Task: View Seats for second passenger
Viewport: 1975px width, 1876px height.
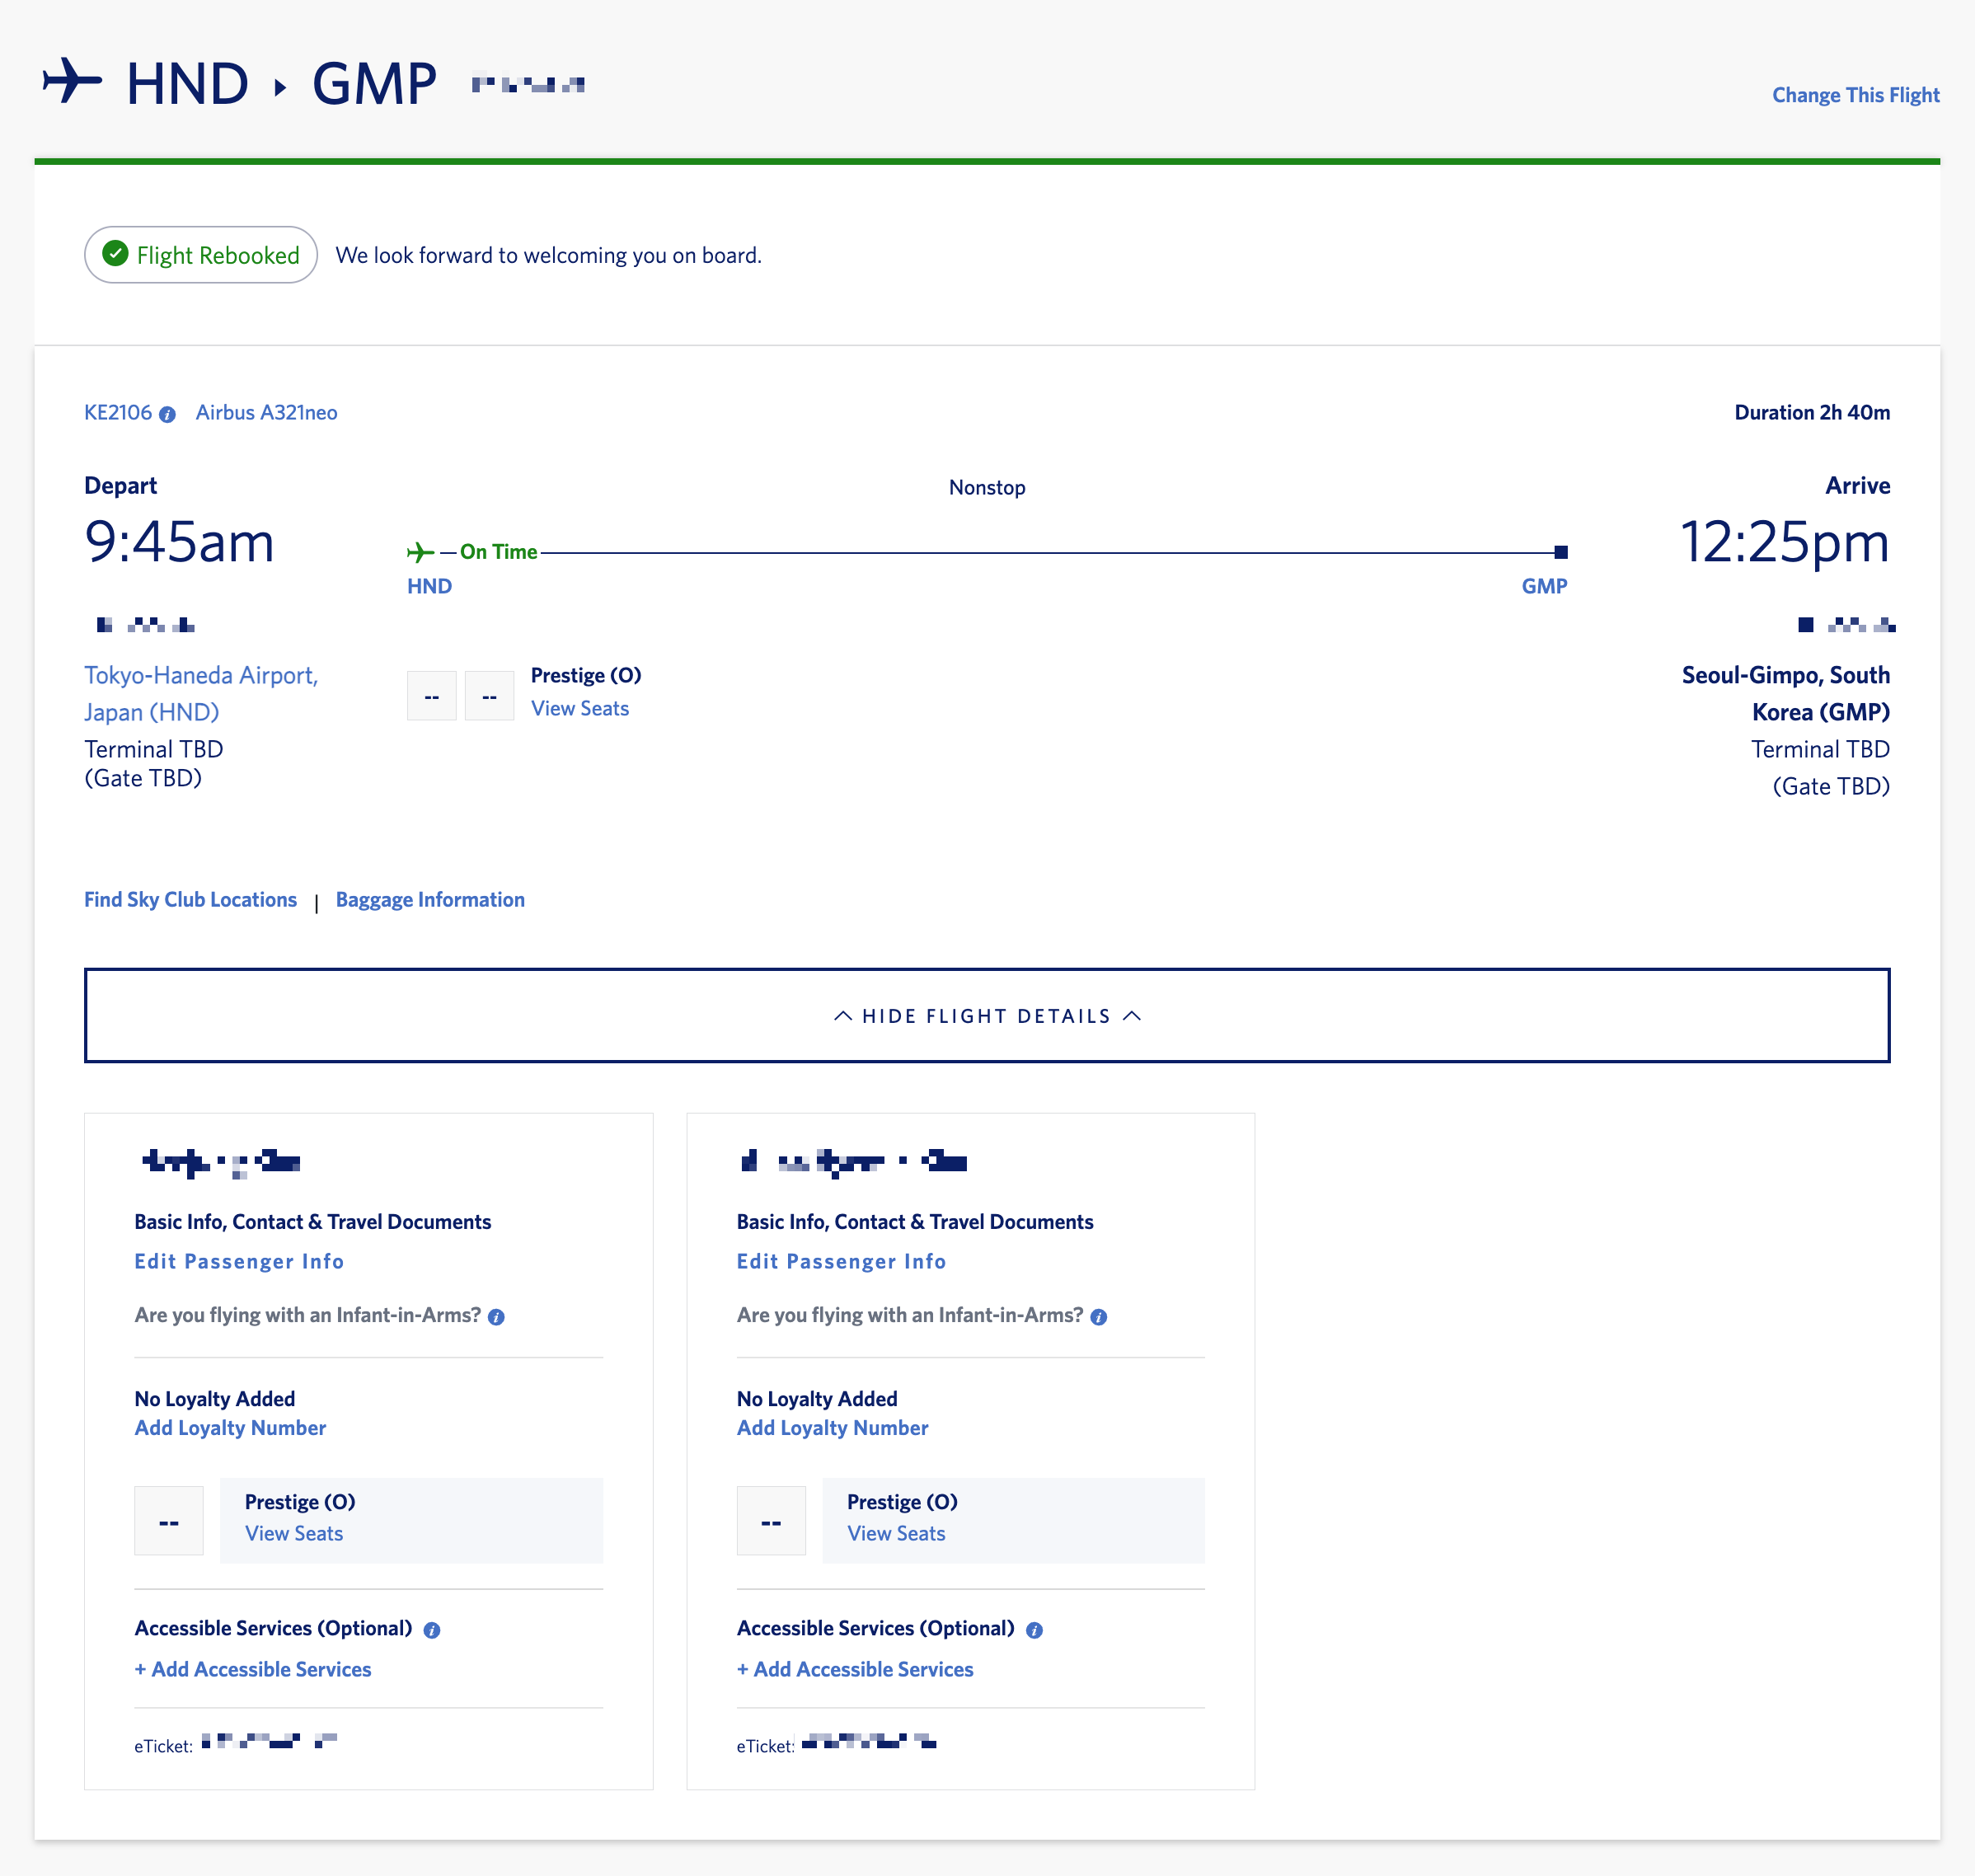Action: pos(895,1533)
